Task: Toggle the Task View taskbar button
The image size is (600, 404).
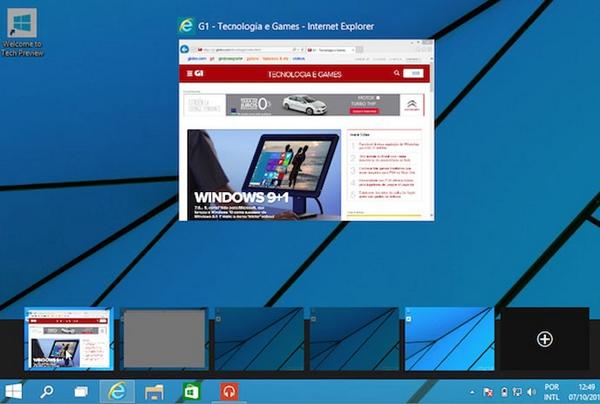Action: [x=81, y=391]
